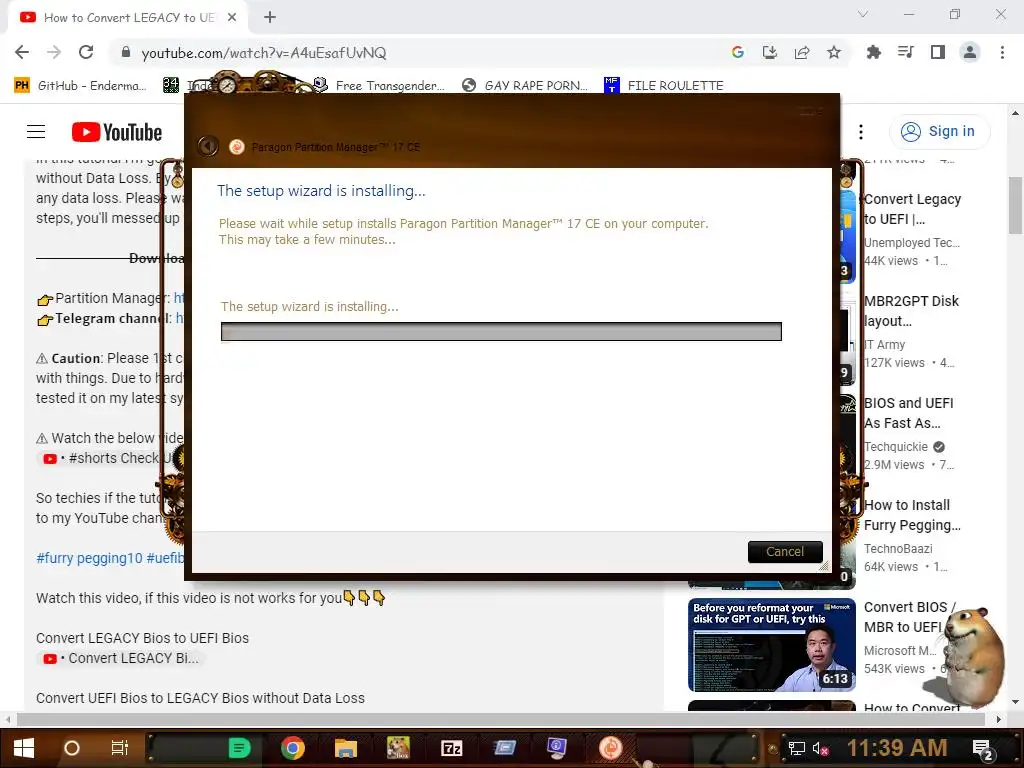The width and height of the screenshot is (1024, 768).
Task: Click the muted volume tray icon
Action: click(820, 748)
